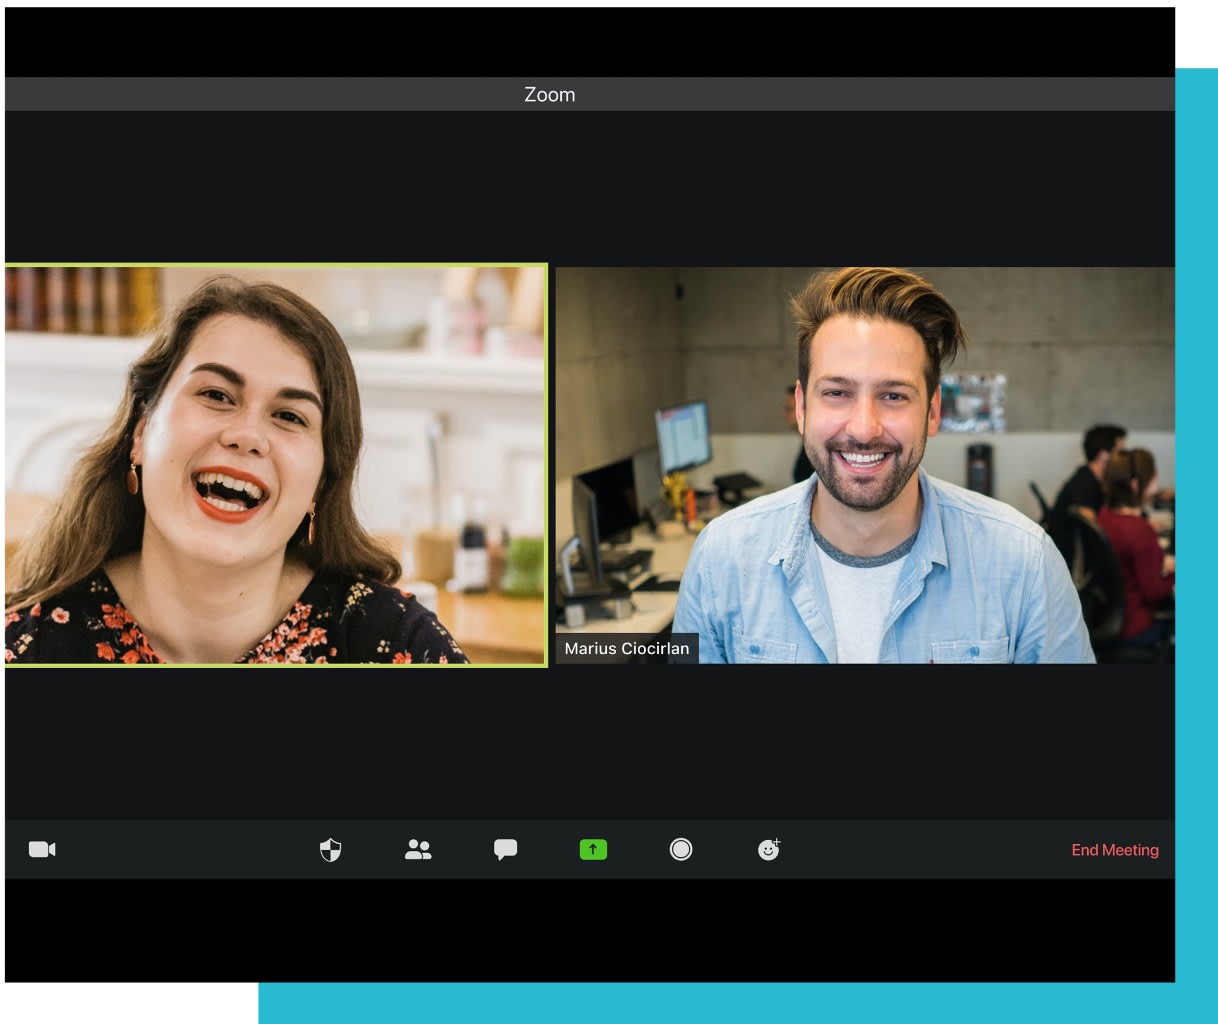Start recording with the Record icon
1218x1024 pixels.
point(681,849)
